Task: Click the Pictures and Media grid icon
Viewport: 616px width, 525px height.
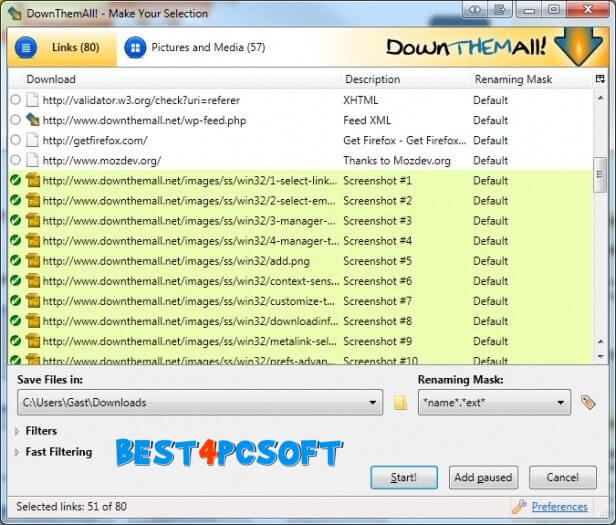Action: [x=135, y=48]
